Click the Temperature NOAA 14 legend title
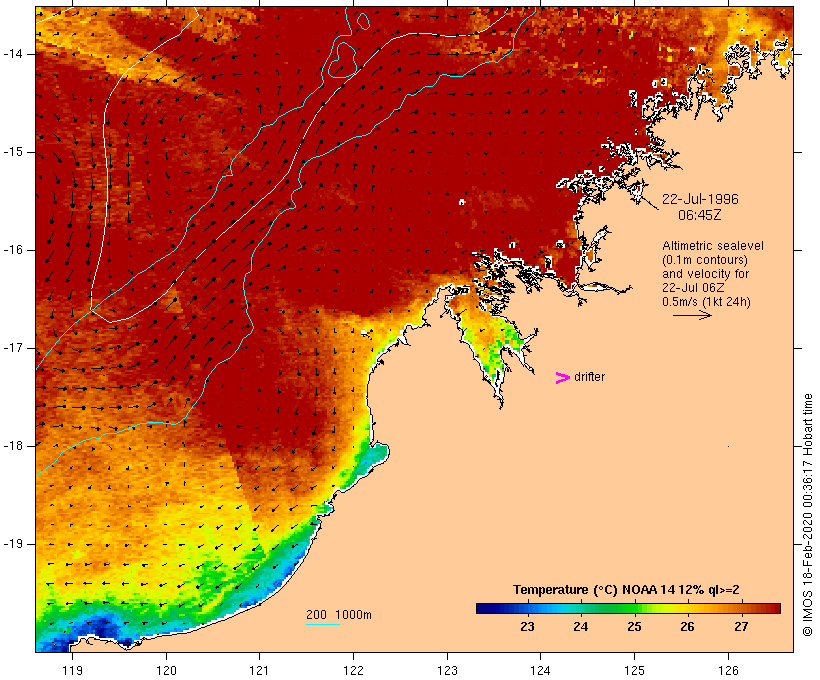Image resolution: width=820 pixels, height=680 pixels. point(626,590)
